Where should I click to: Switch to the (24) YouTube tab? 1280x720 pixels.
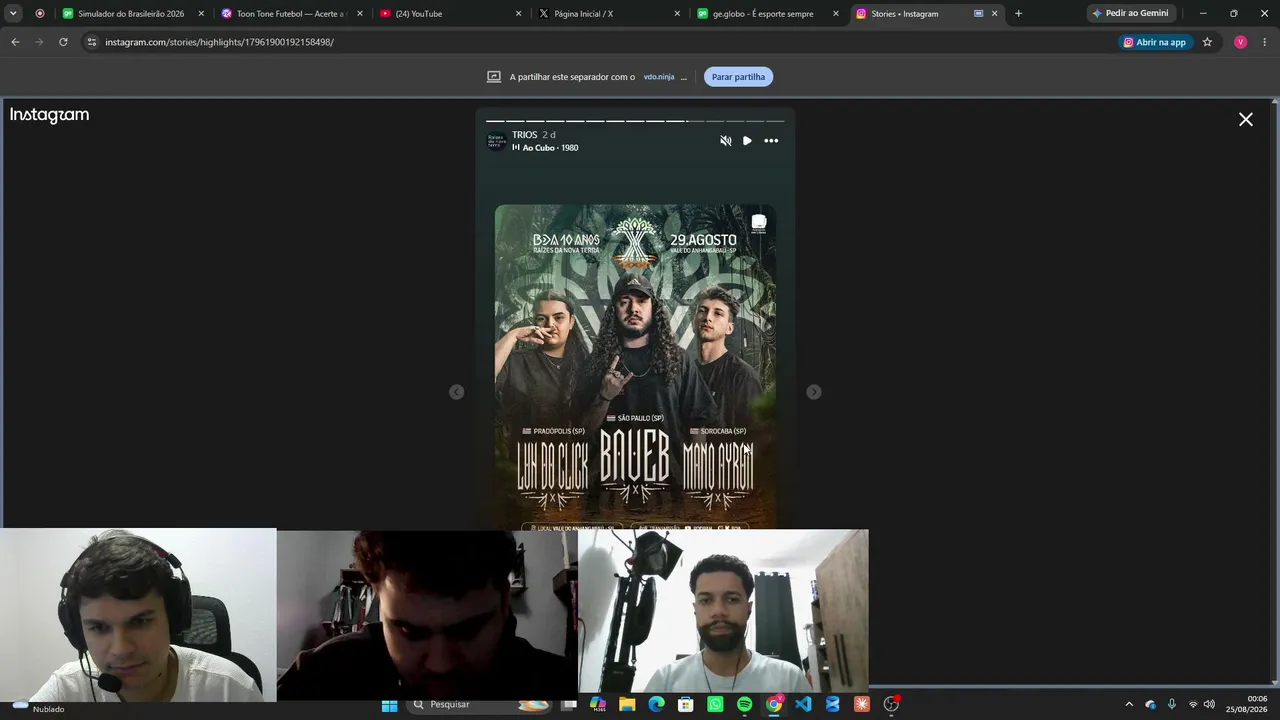[451, 14]
